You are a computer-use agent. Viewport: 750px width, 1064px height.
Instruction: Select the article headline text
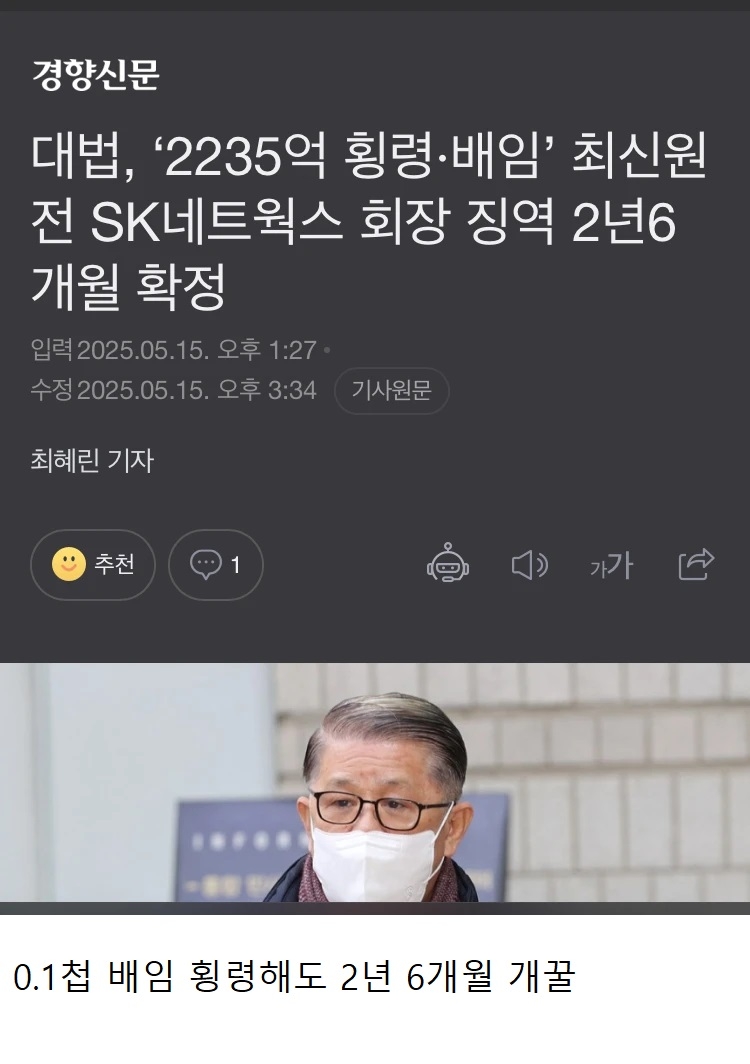[369, 221]
